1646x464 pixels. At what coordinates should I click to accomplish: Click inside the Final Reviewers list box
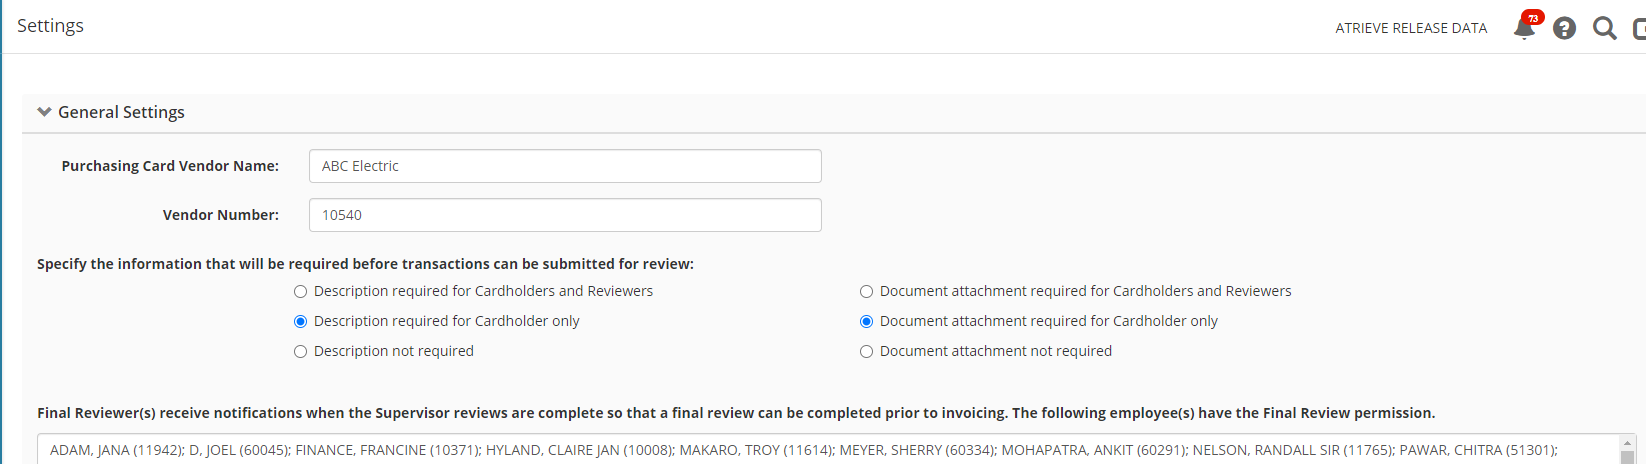coord(800,450)
